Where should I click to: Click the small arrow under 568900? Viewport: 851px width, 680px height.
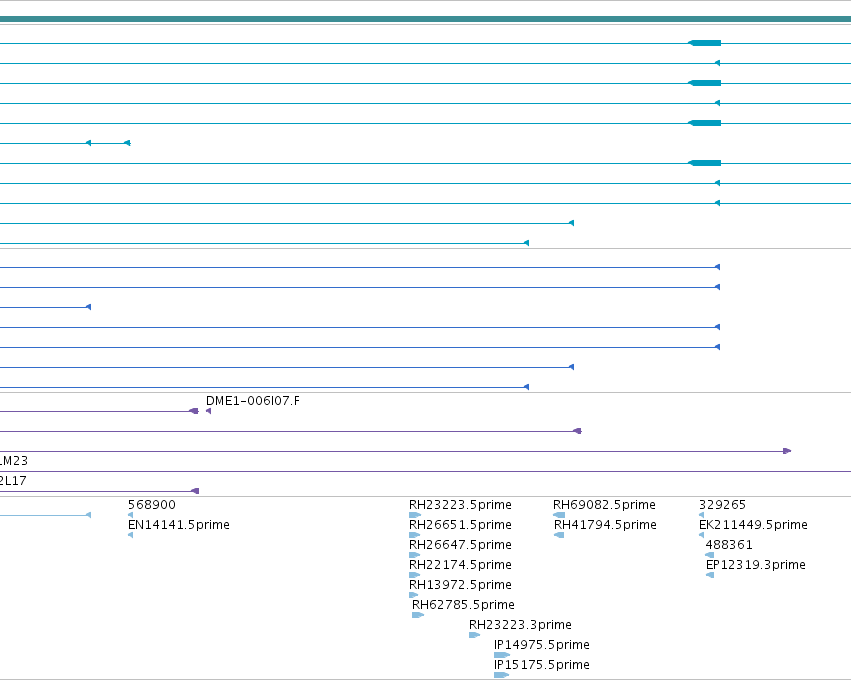click(130, 515)
